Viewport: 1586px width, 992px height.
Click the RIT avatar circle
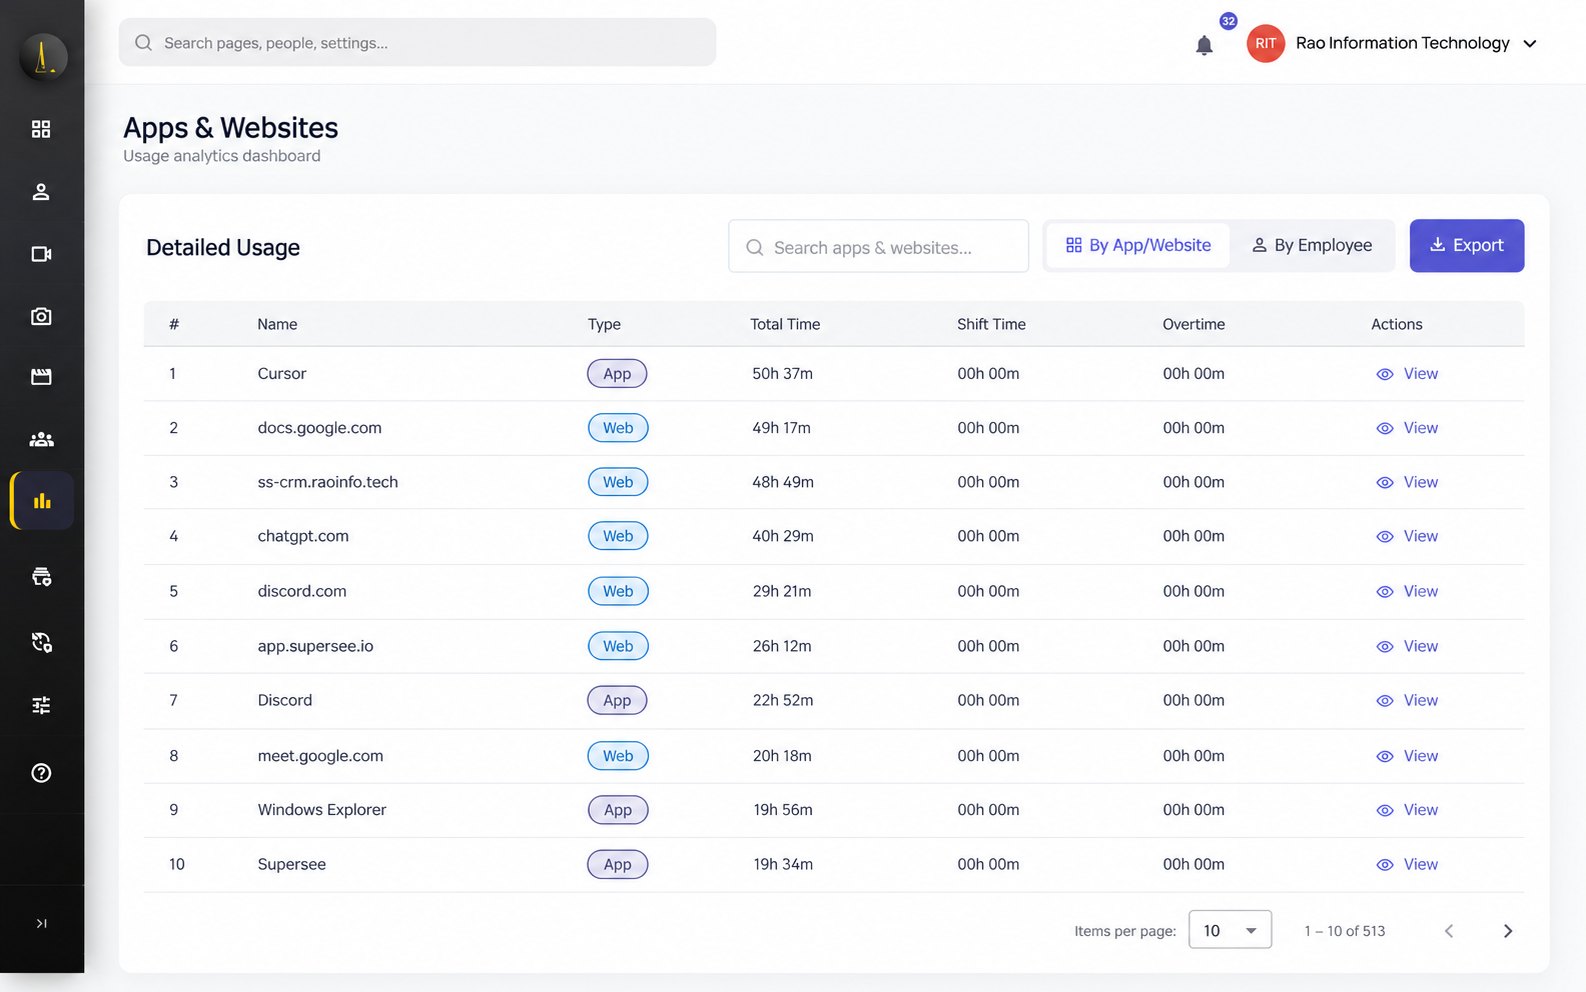point(1265,43)
